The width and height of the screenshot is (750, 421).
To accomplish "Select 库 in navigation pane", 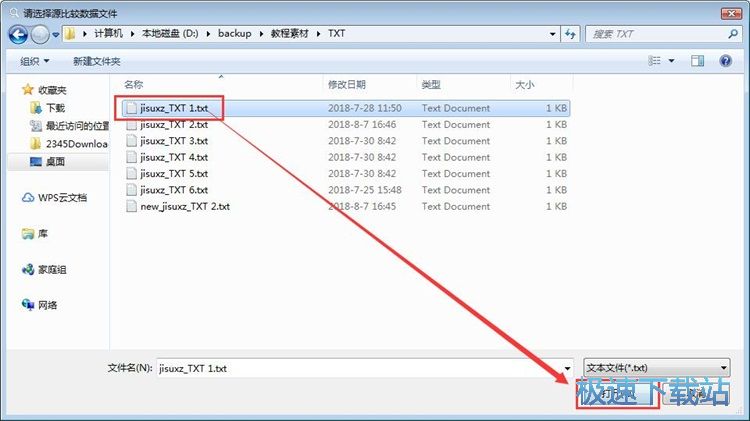I will pyautogui.click(x=43, y=233).
